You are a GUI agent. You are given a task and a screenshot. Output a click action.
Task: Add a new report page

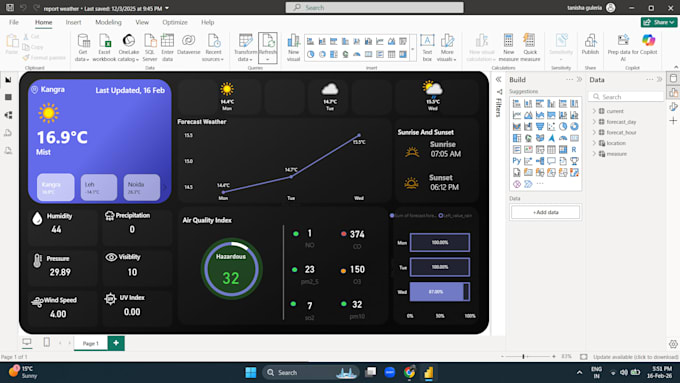click(116, 343)
